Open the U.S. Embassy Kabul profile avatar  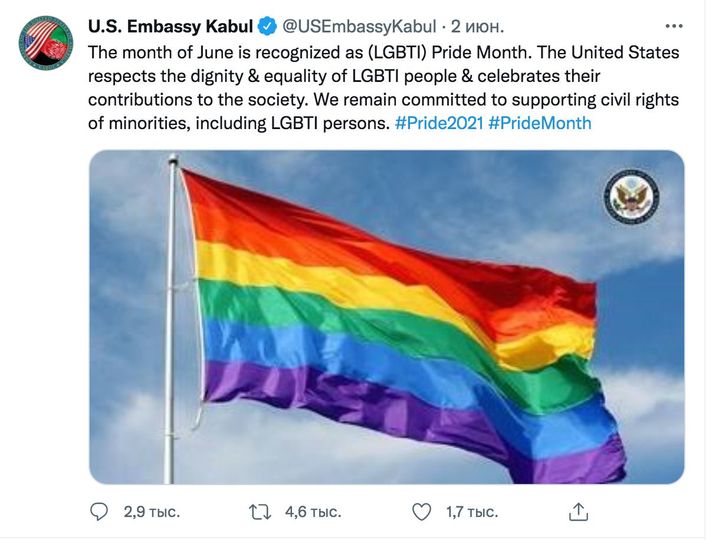point(45,43)
